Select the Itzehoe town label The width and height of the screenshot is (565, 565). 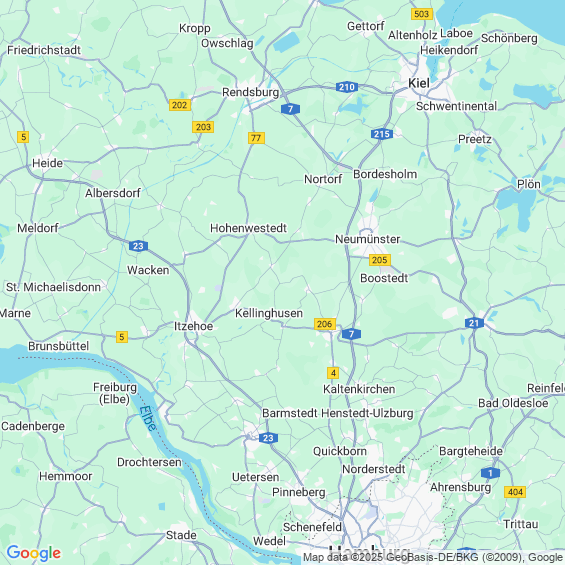(x=193, y=326)
